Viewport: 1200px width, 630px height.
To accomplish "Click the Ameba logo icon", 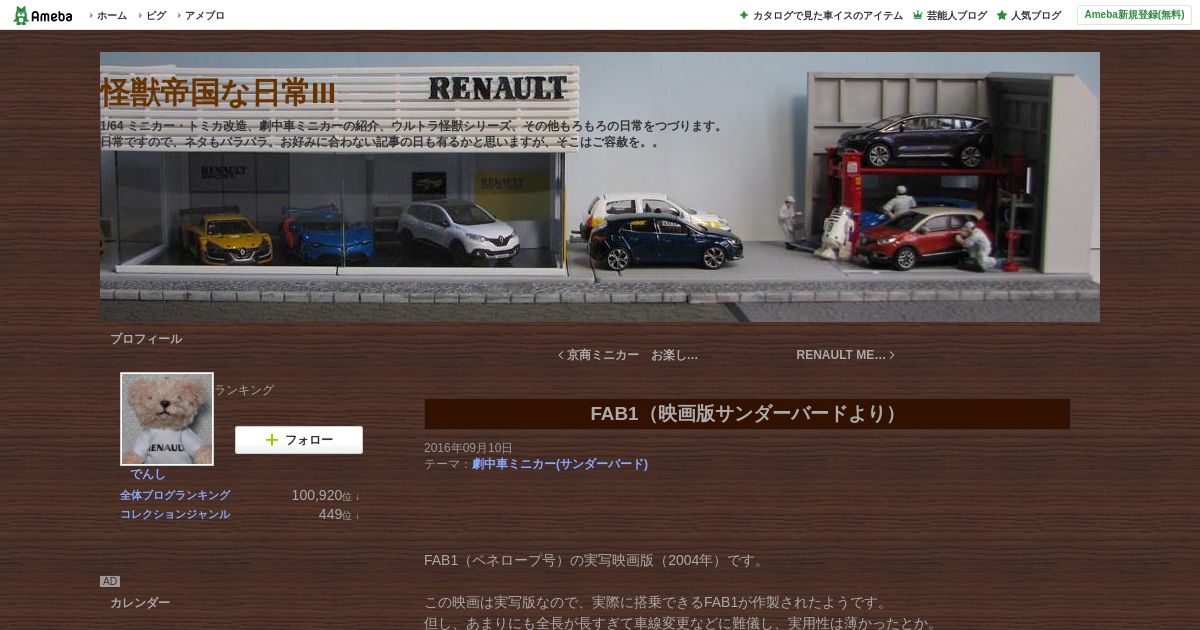I will click(x=43, y=15).
